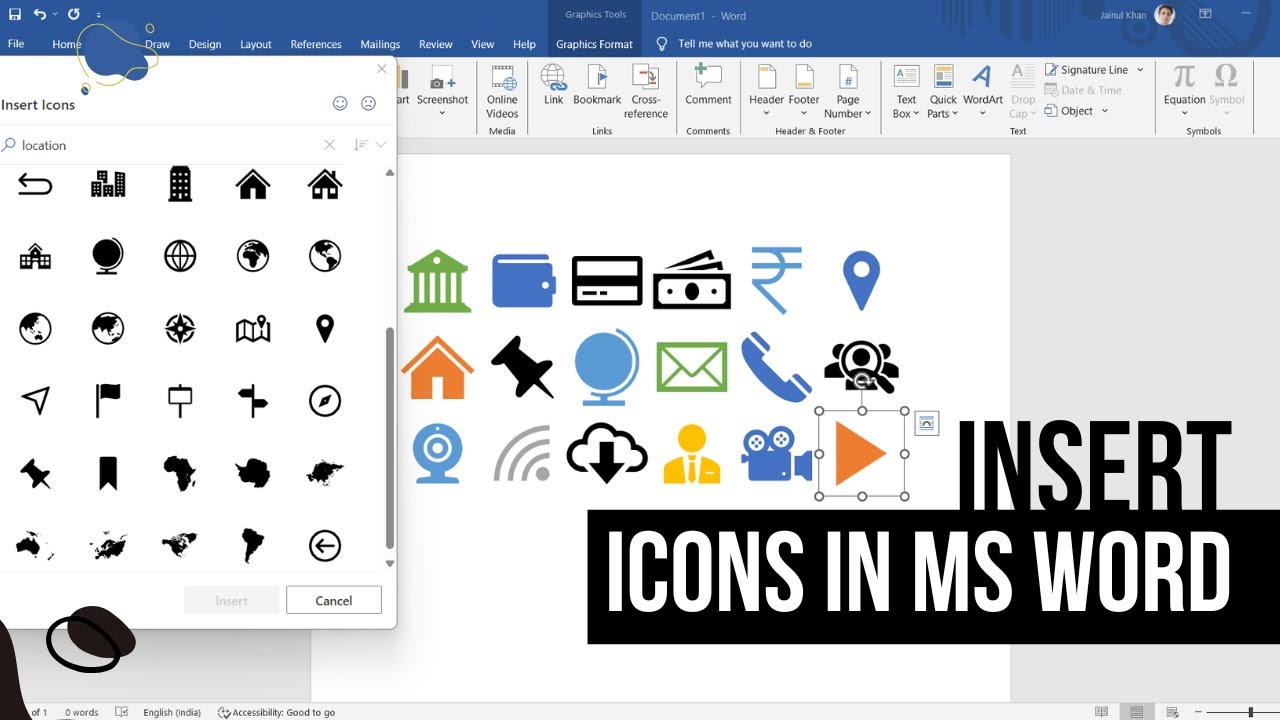Switch to the Review tab

(436, 44)
